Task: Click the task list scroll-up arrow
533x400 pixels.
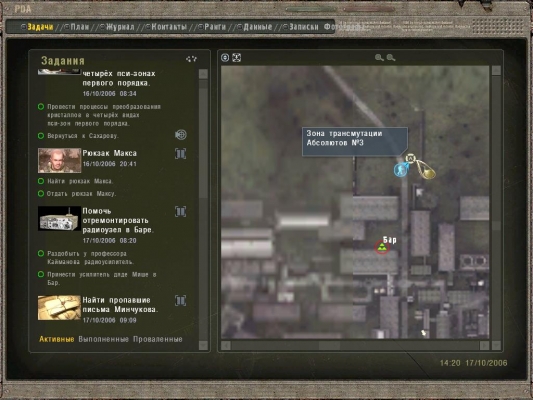Action: click(203, 74)
